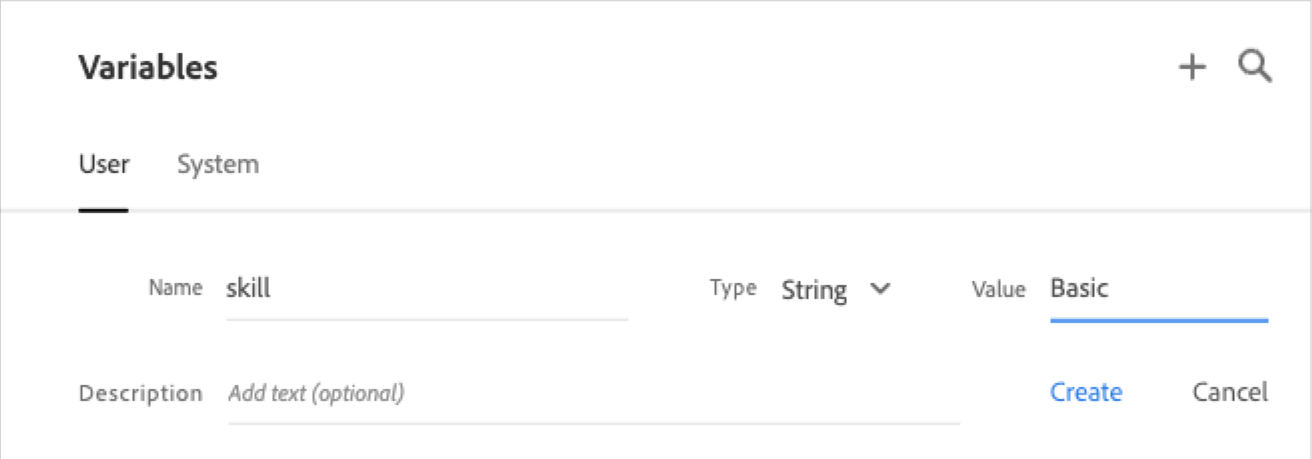Viewport: 1312px width, 459px height.
Task: Switch to the System tab
Action: point(218,164)
